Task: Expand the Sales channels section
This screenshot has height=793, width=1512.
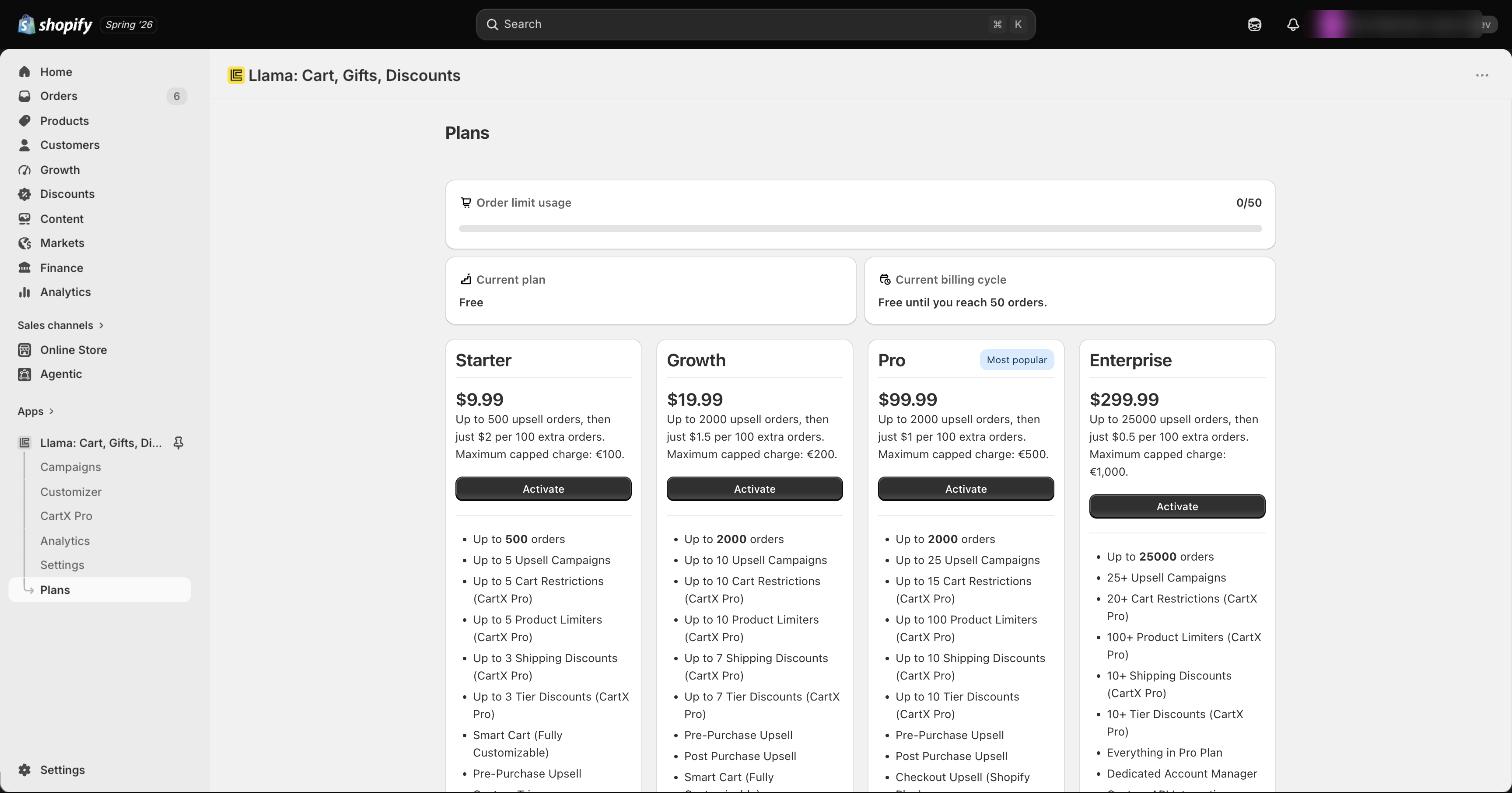Action: point(60,325)
